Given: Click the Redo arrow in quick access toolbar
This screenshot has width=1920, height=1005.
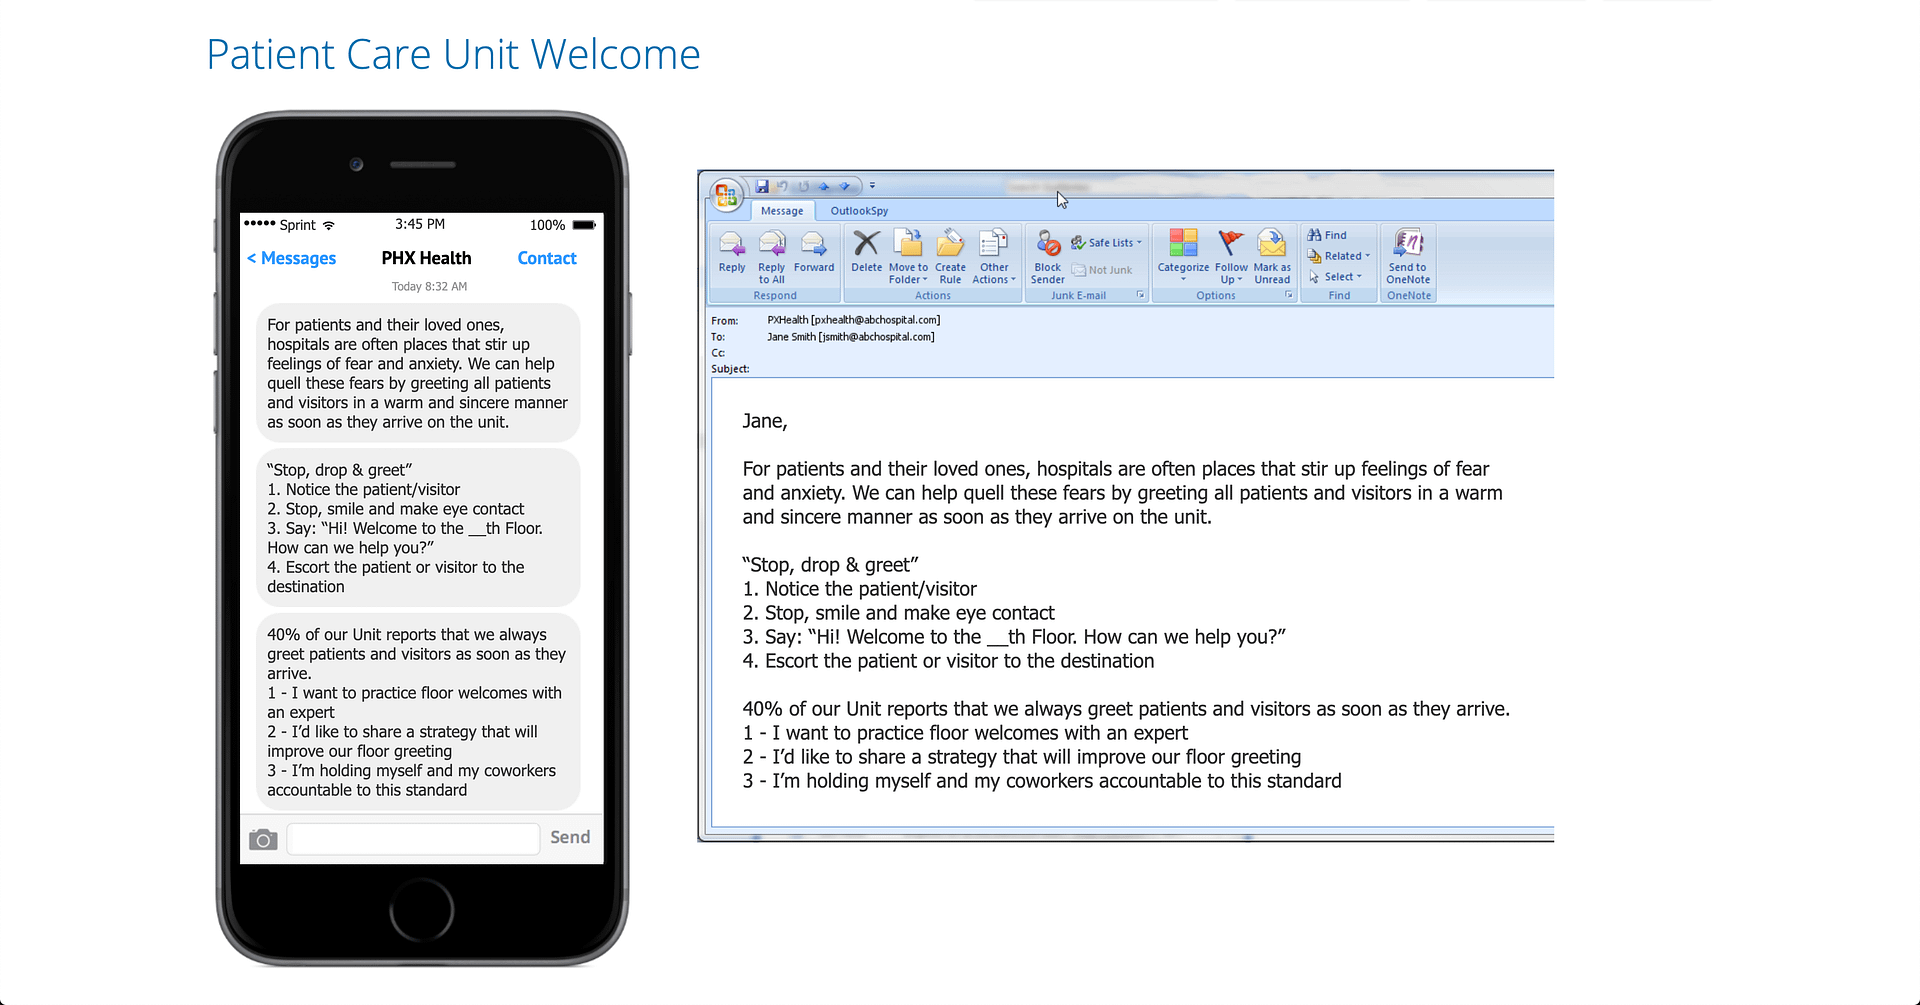Looking at the screenshot, I should coord(803,186).
